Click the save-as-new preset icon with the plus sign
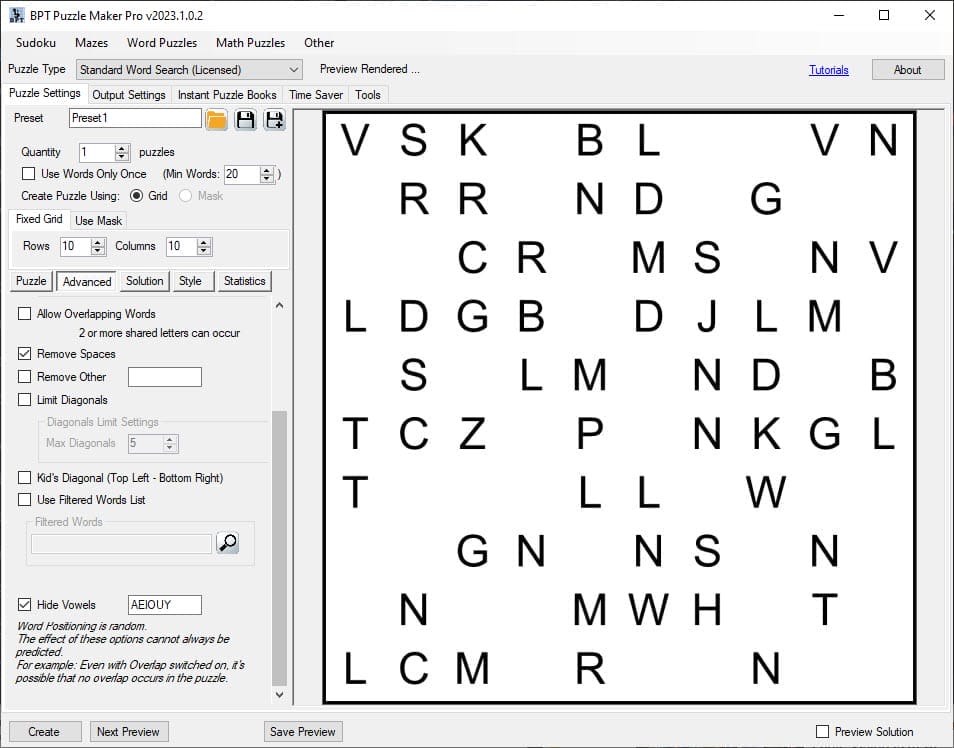The image size is (954, 748). (x=274, y=120)
